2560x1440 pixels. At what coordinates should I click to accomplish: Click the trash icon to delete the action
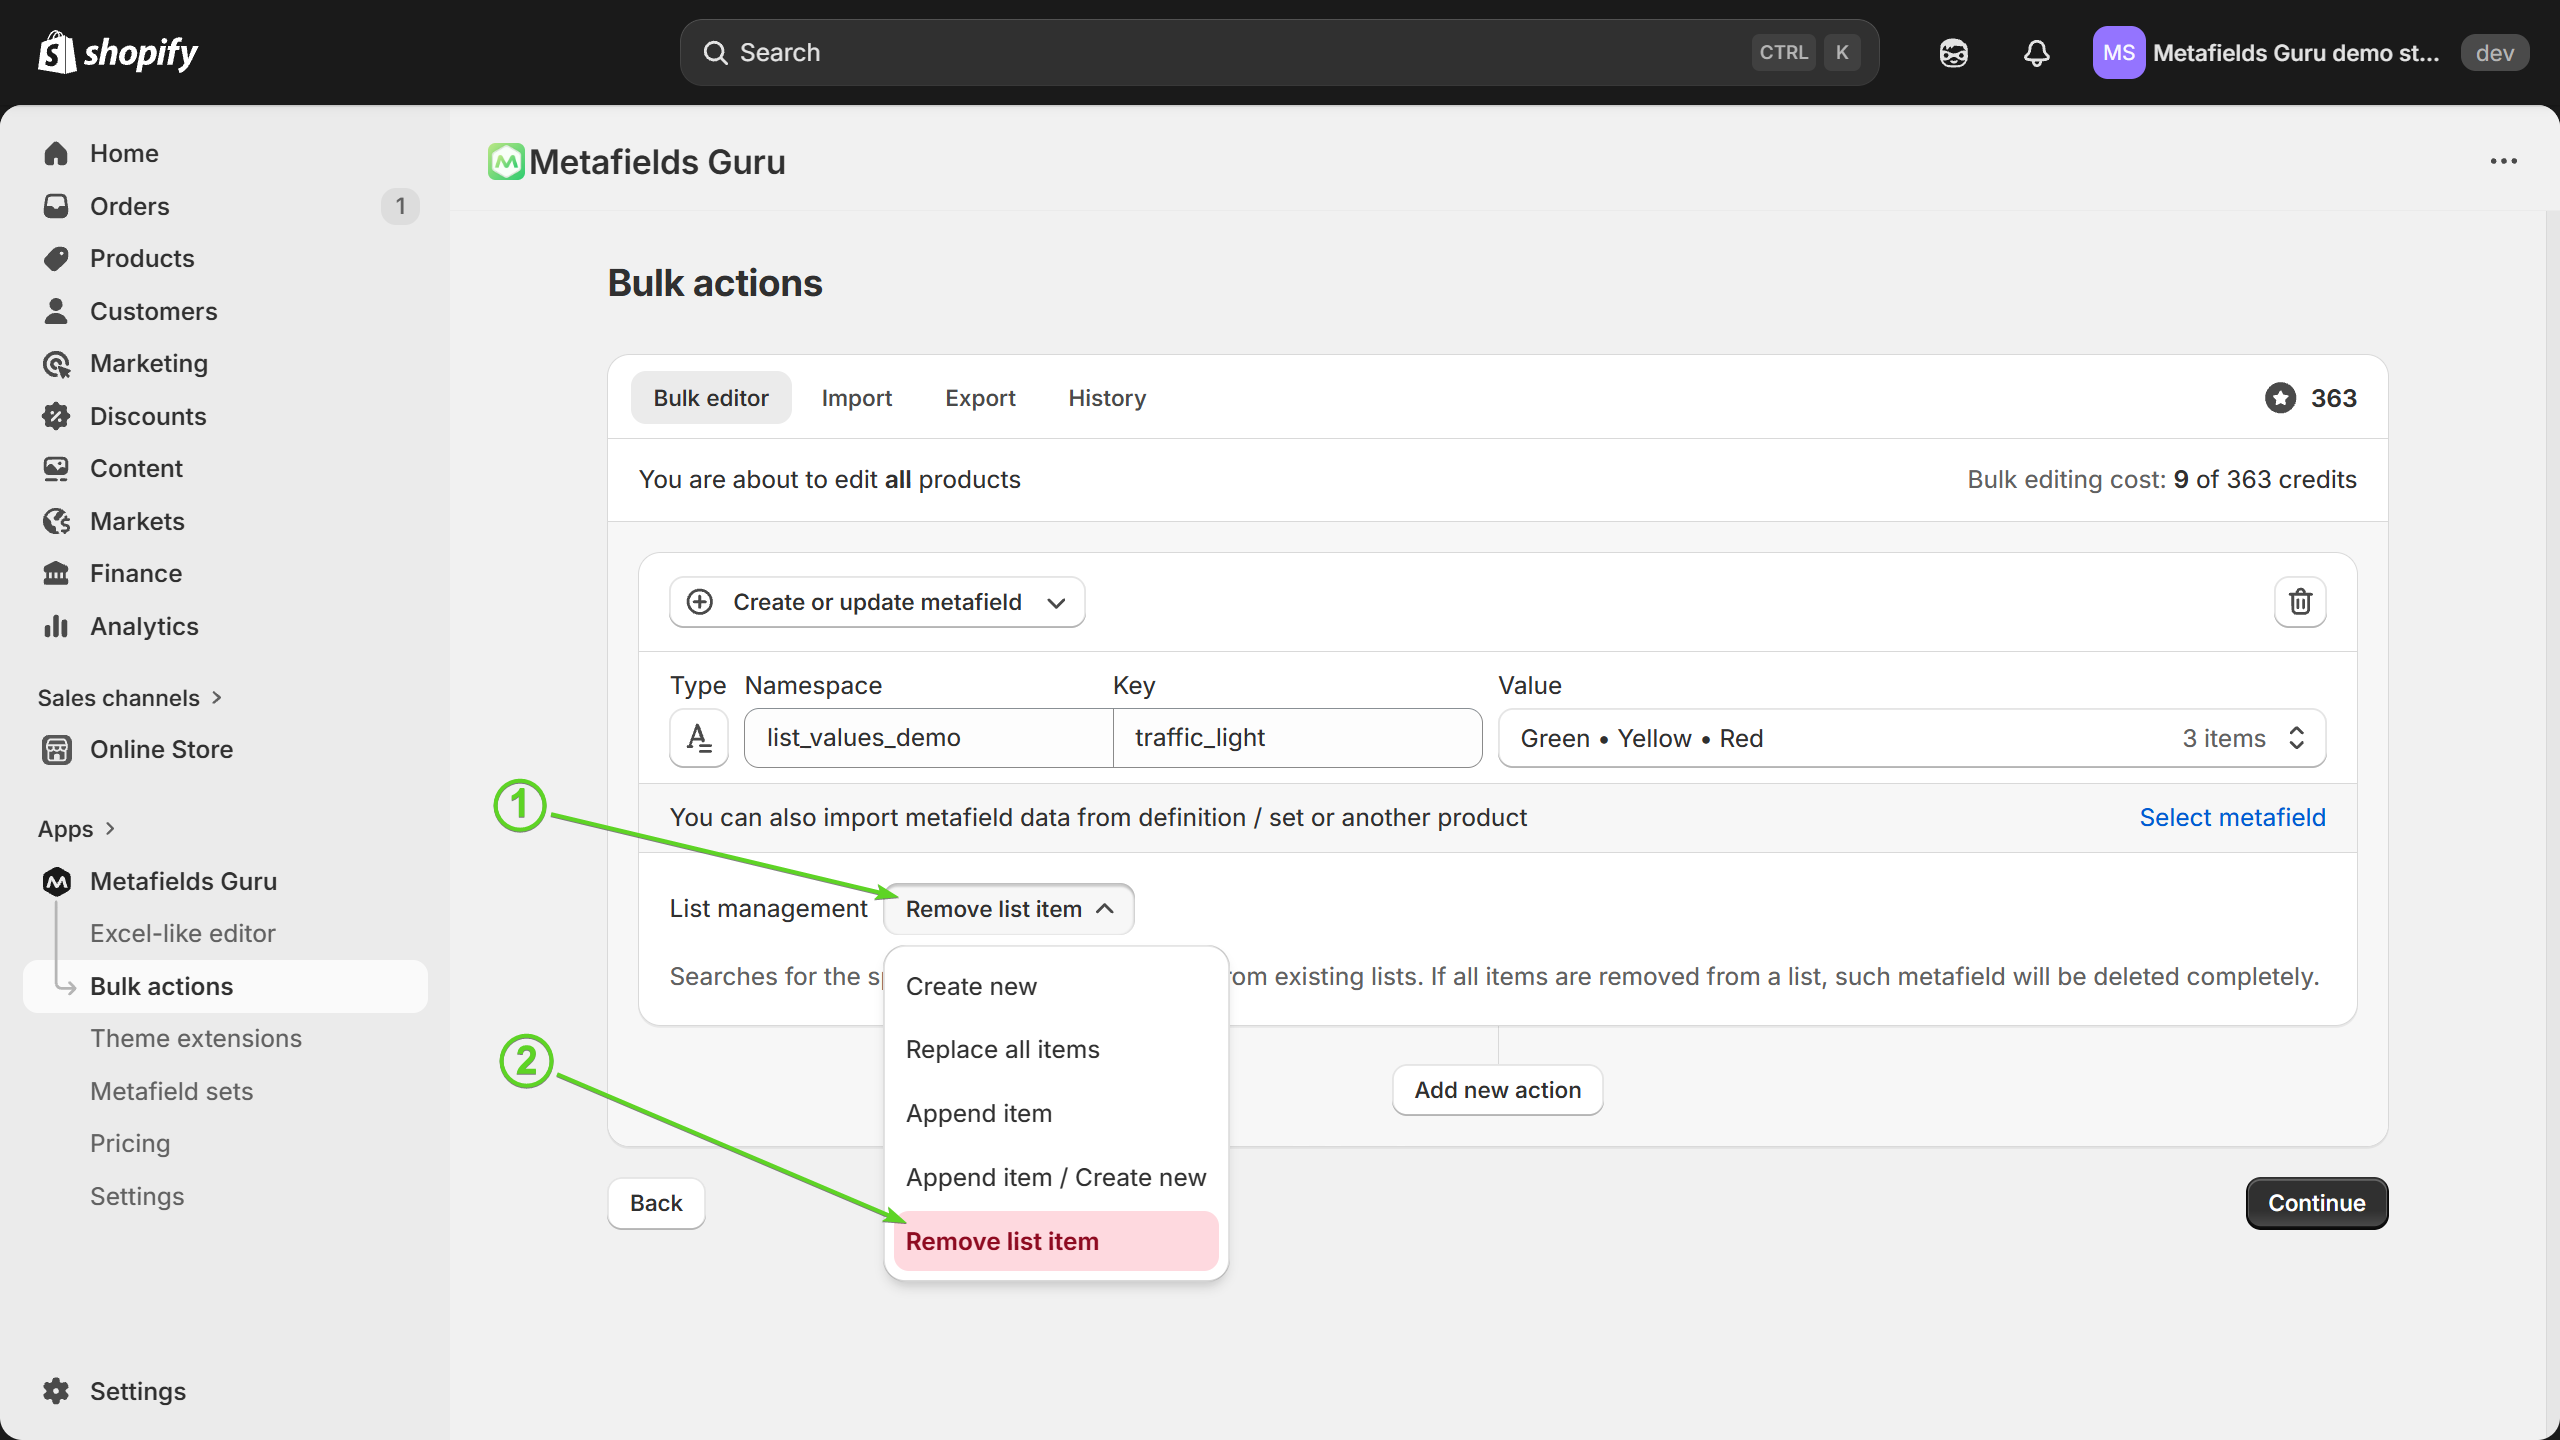2300,601
